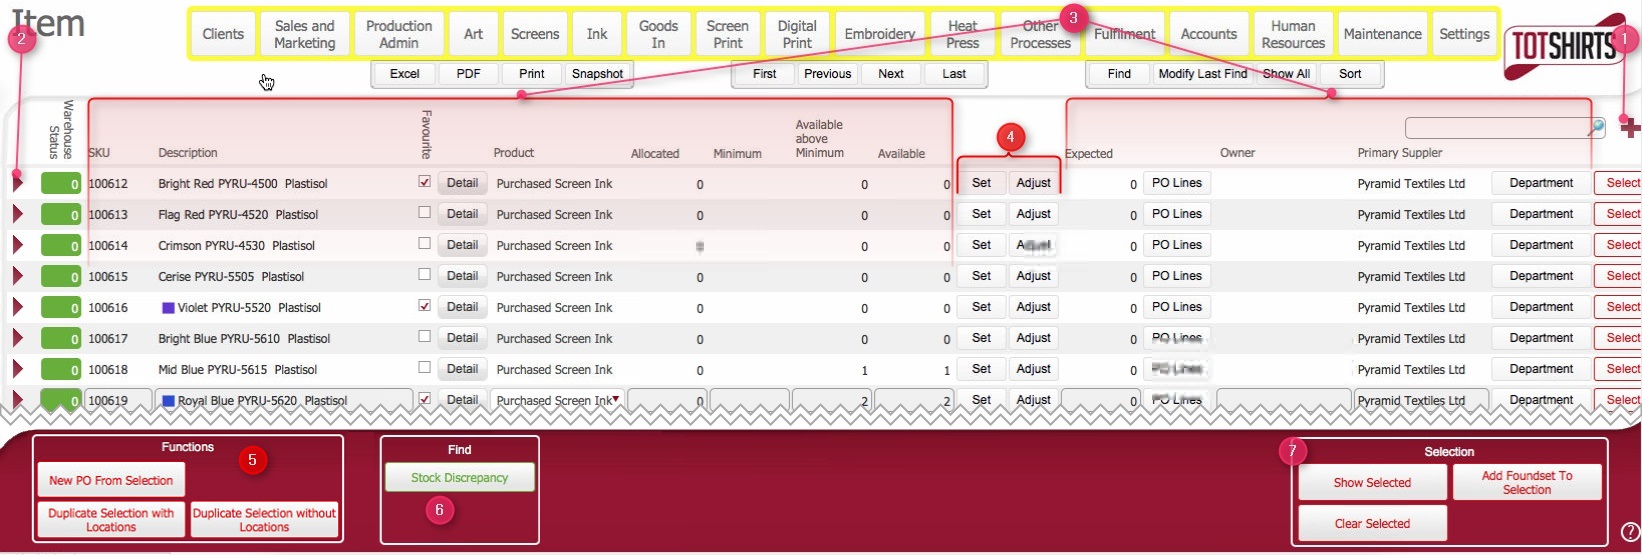The image size is (1642, 555).
Task: Click the TOTSHIRTS logo
Action: click(x=1561, y=47)
